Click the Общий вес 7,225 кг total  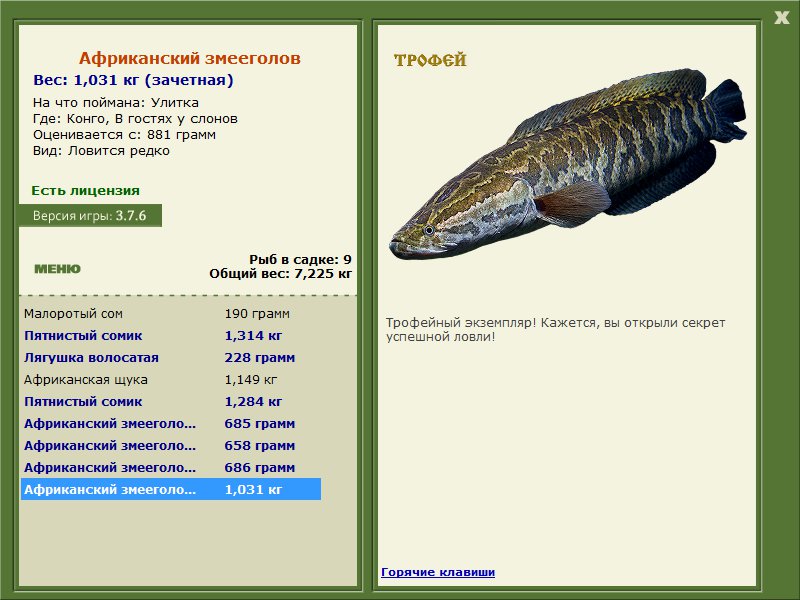[x=280, y=273]
